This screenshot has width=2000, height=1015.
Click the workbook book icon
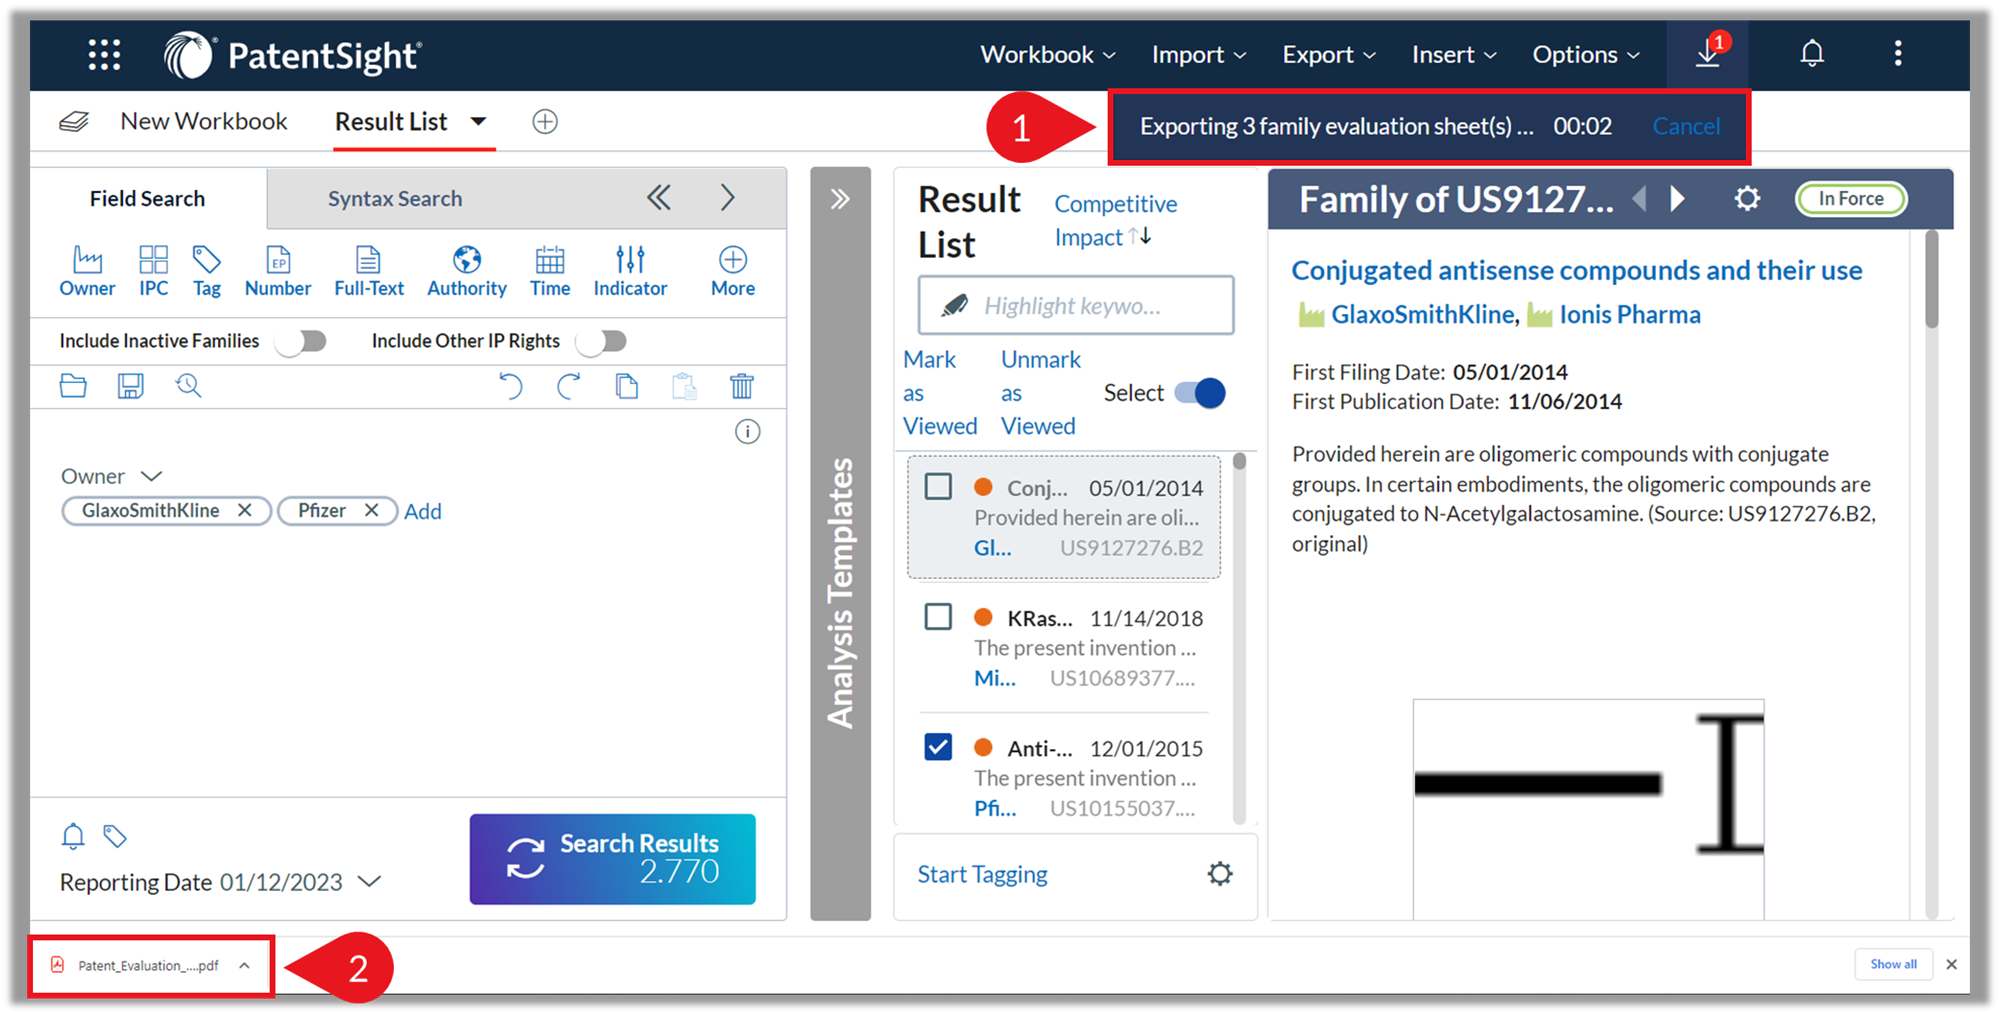point(74,122)
